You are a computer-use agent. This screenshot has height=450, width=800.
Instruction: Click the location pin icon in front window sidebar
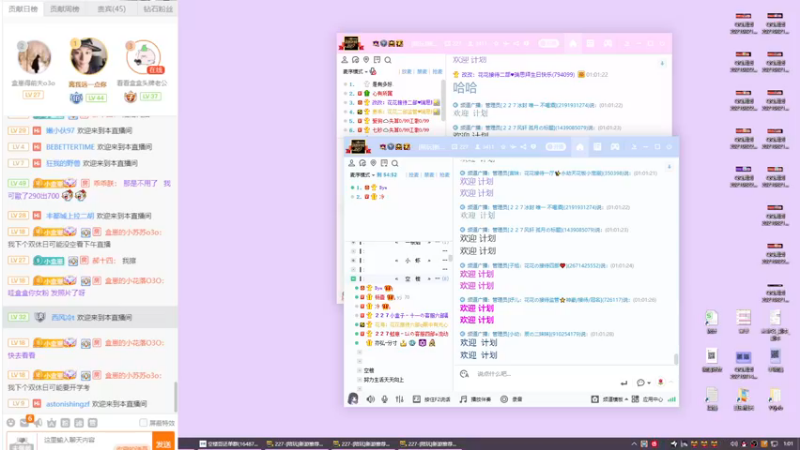(x=373, y=163)
